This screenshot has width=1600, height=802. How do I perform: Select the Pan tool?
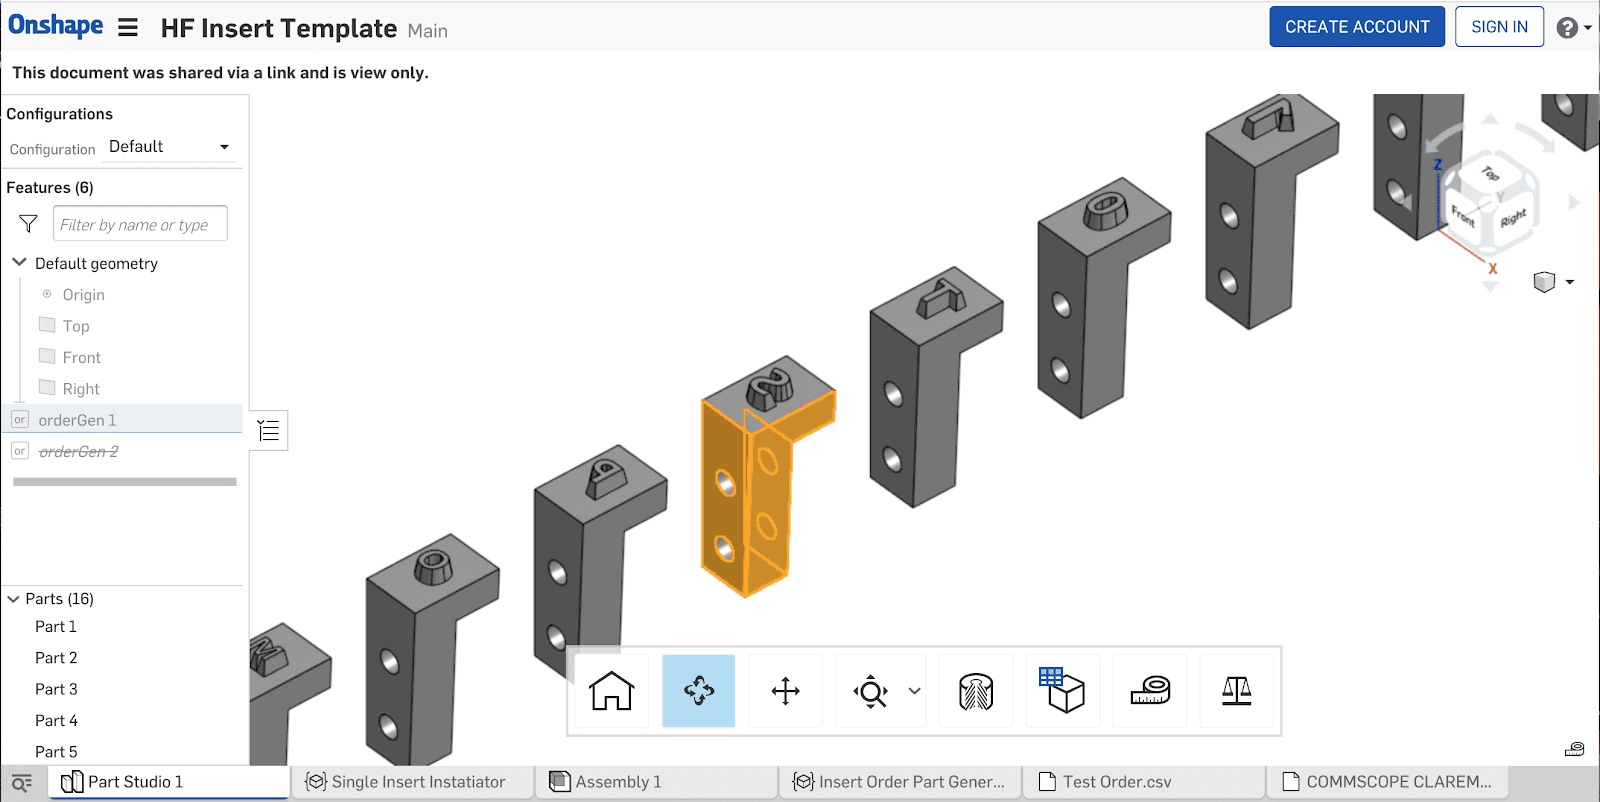pos(785,691)
